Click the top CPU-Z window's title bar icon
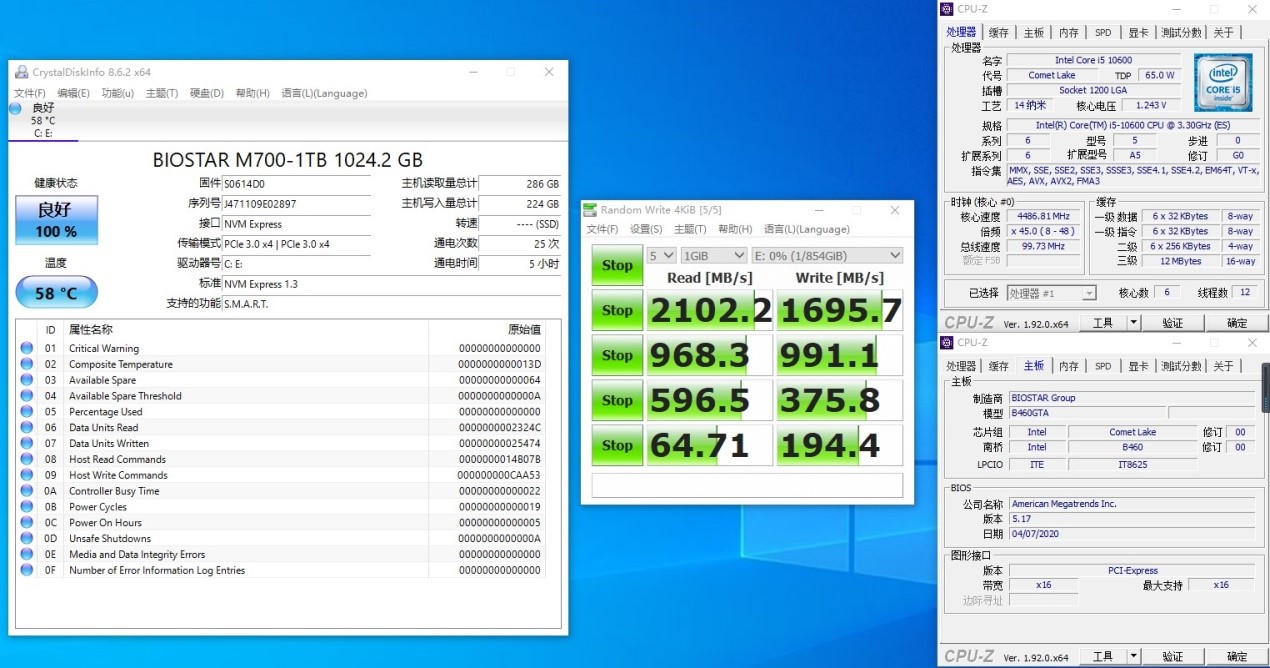The width and height of the screenshot is (1270, 668). (x=948, y=8)
